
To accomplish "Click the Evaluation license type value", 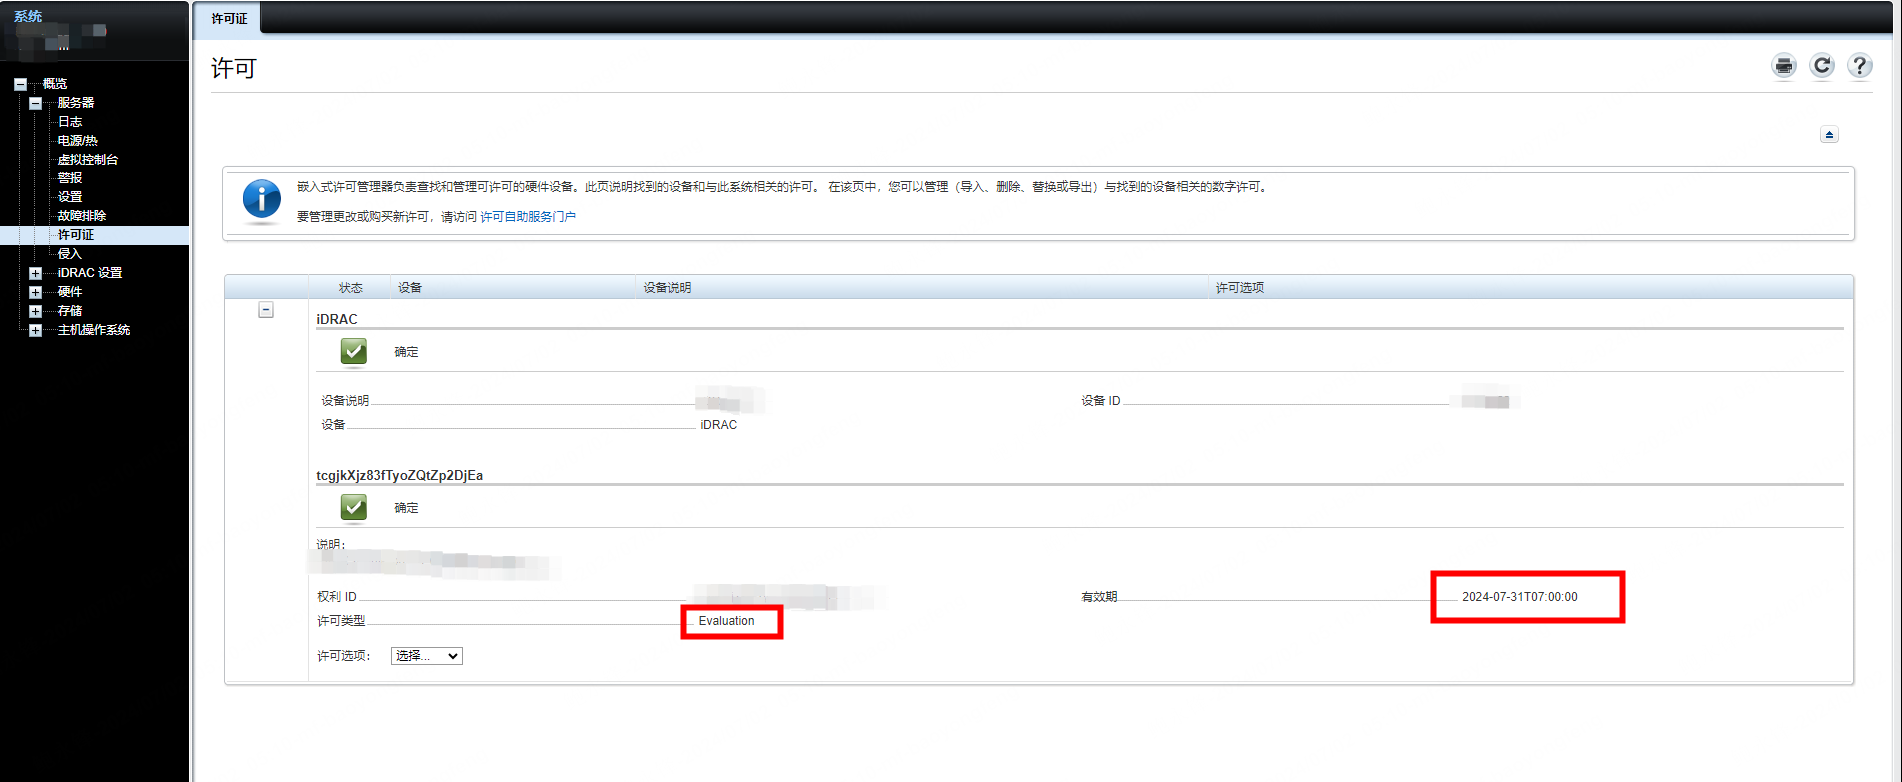I will click(727, 621).
